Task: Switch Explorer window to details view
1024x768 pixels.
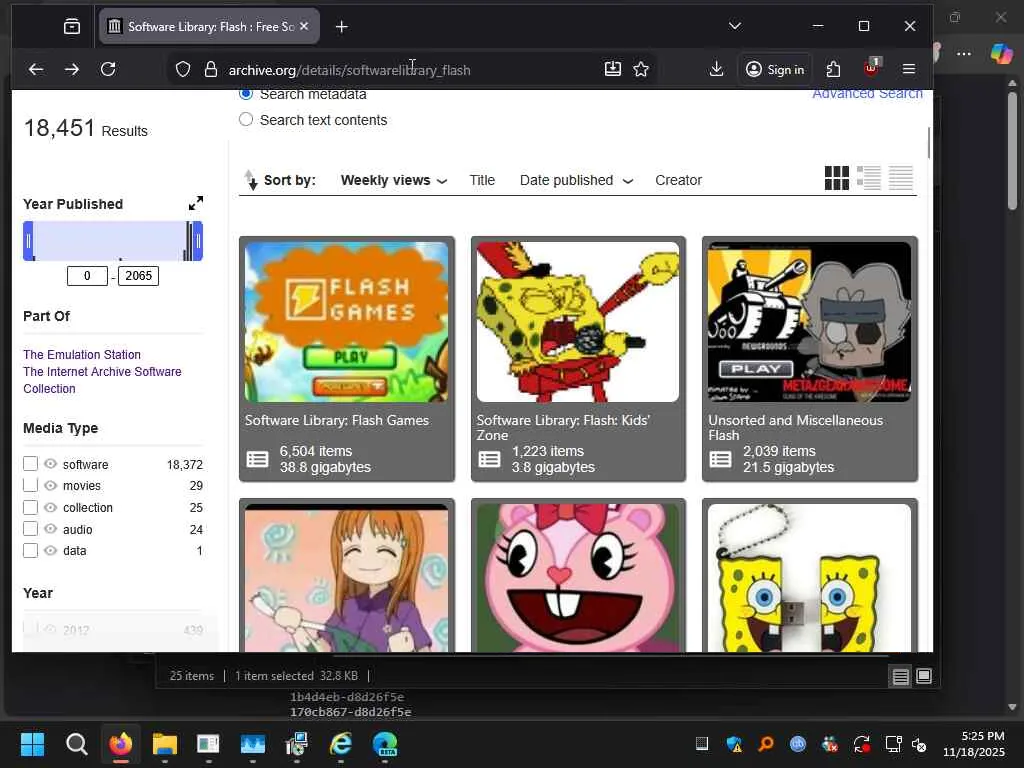Action: point(901,677)
